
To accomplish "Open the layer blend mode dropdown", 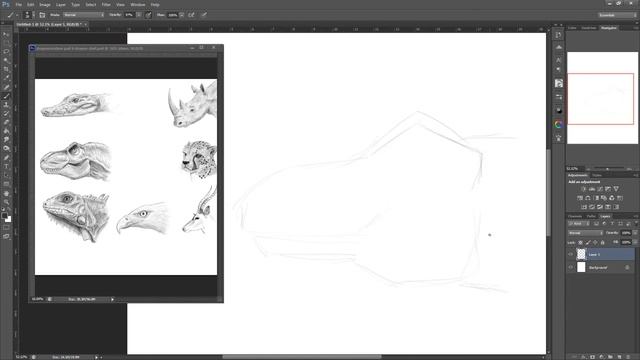I will (x=586, y=233).
